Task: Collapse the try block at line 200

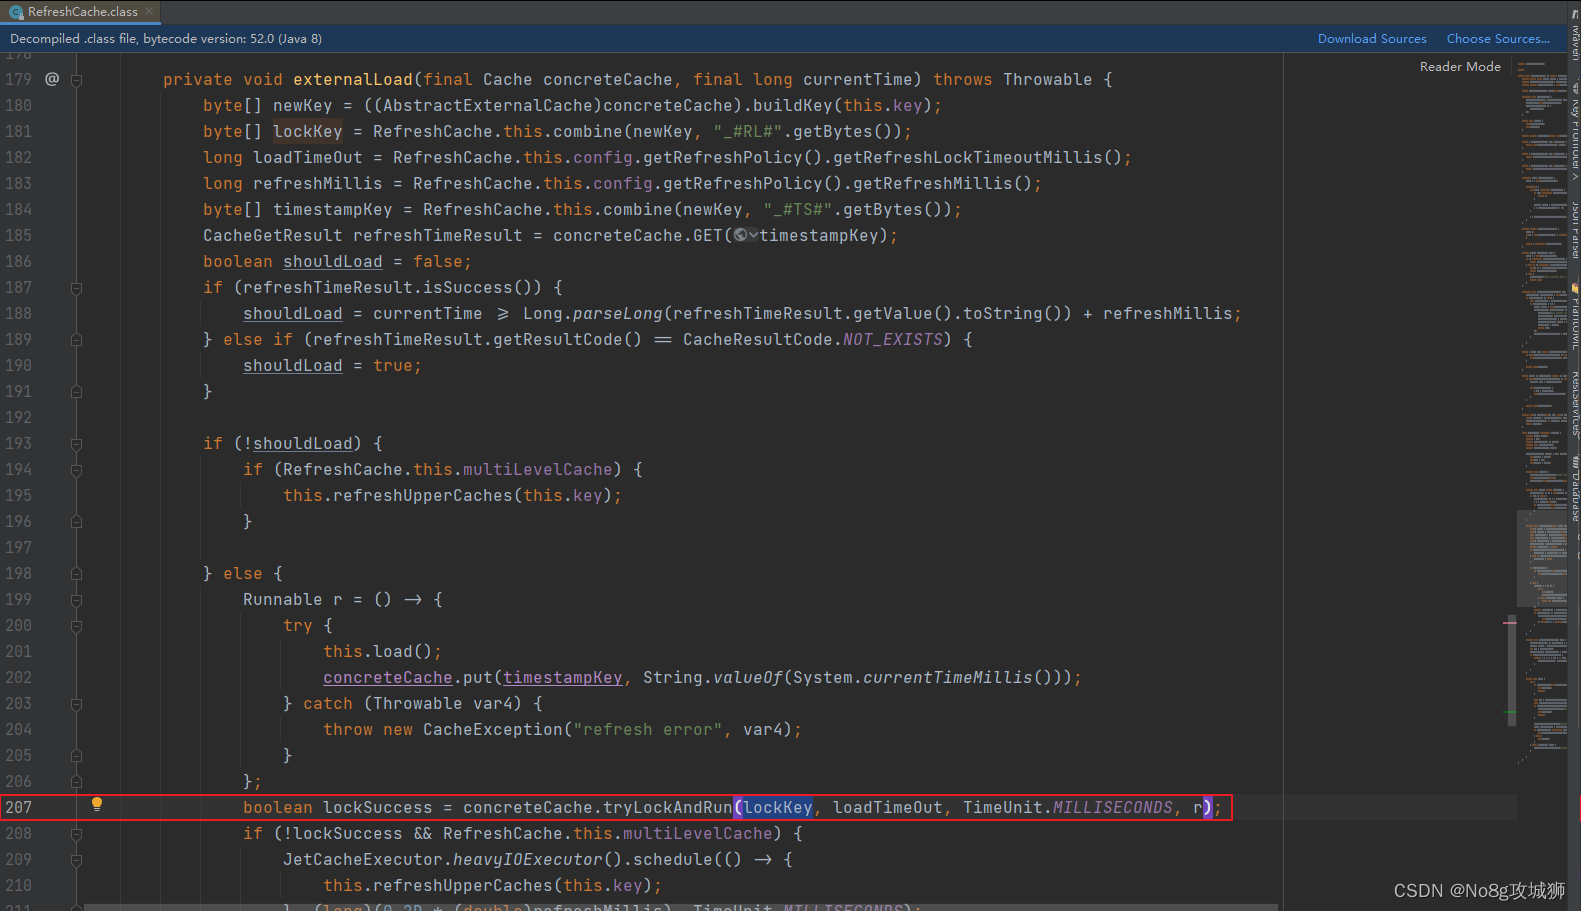Action: pyautogui.click(x=76, y=626)
